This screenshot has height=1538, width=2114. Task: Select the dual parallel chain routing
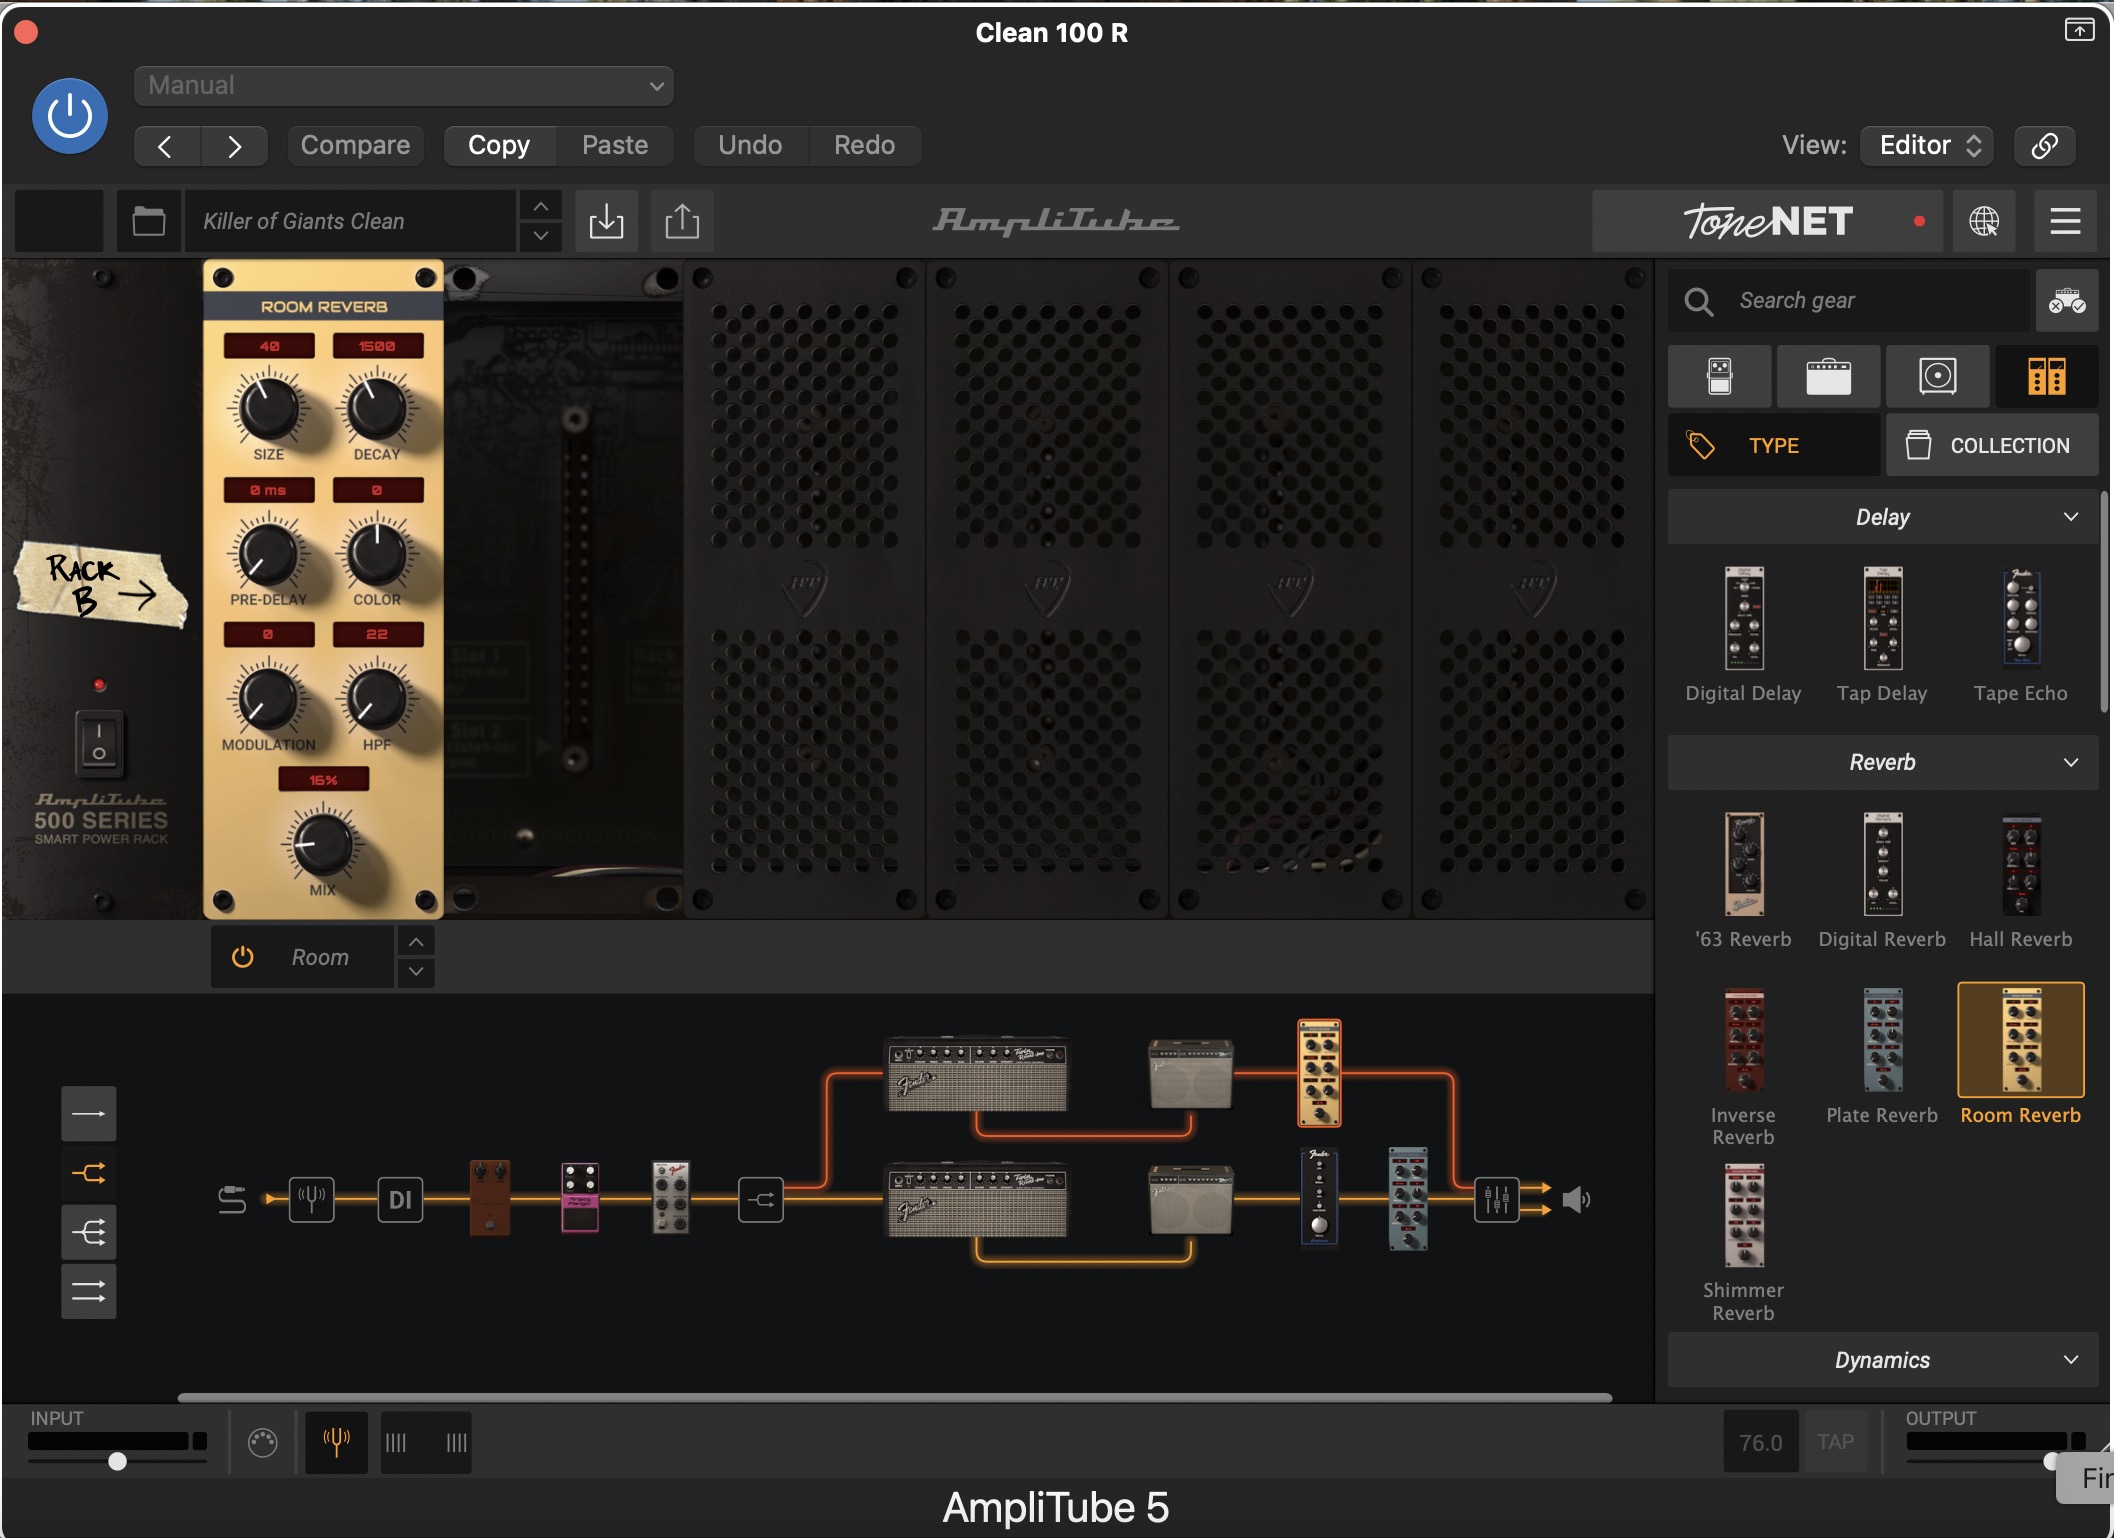tap(89, 1291)
